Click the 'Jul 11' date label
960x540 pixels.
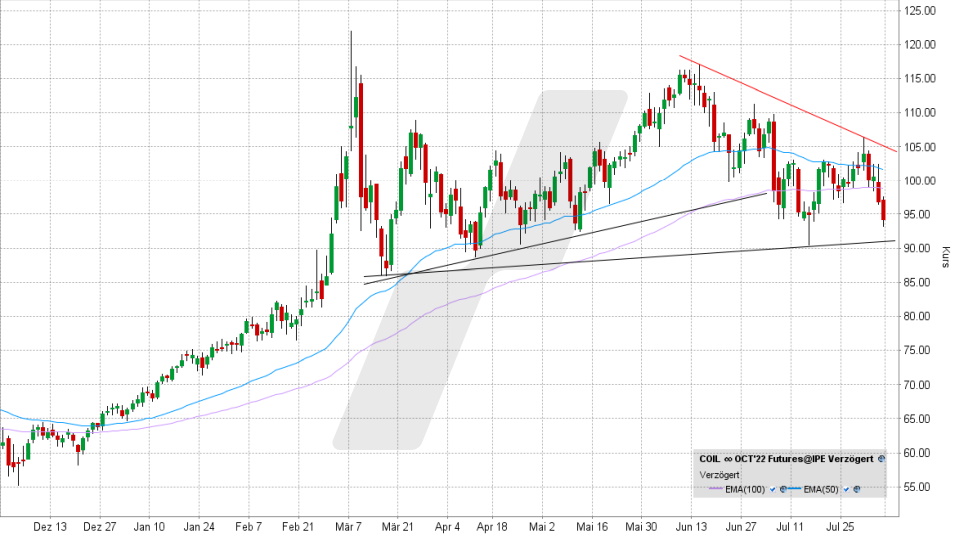point(790,527)
